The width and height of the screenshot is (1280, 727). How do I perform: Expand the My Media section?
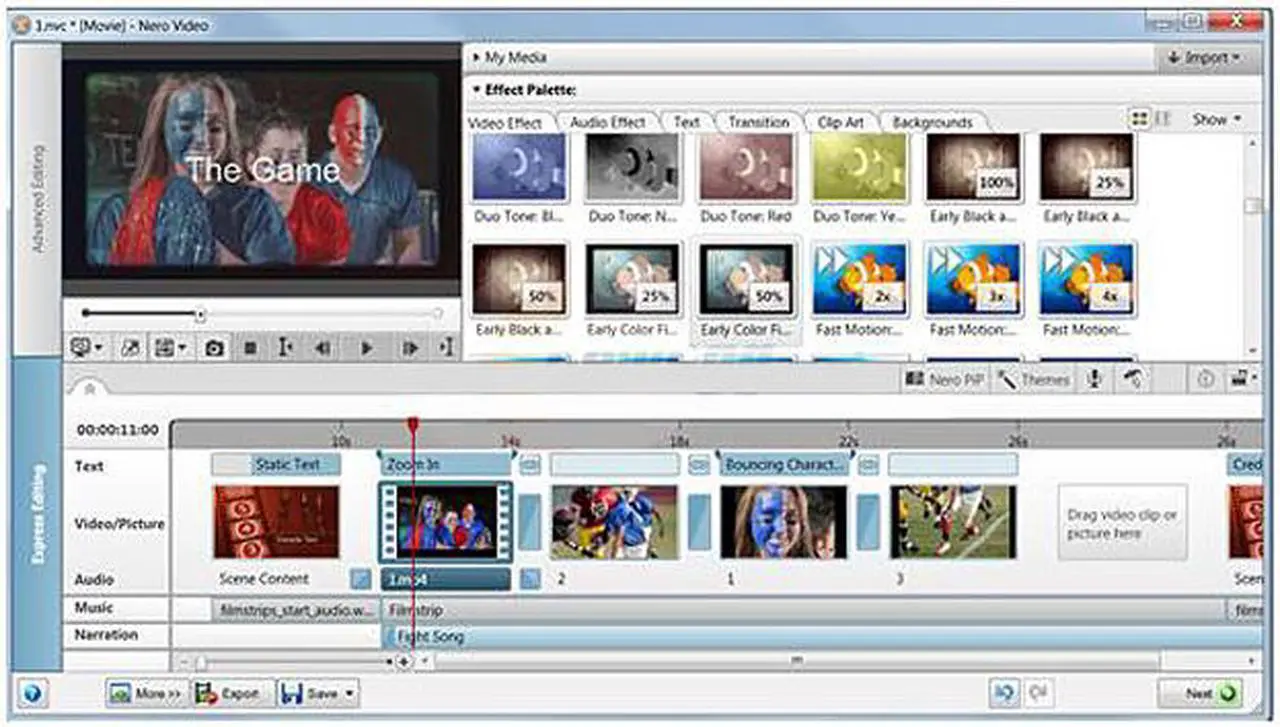tap(510, 58)
